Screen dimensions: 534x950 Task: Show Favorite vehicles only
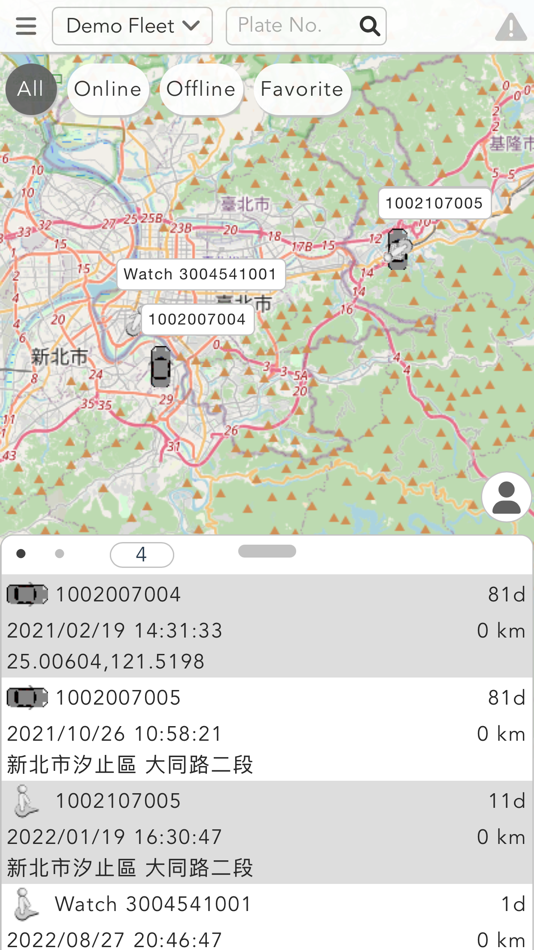coord(302,90)
